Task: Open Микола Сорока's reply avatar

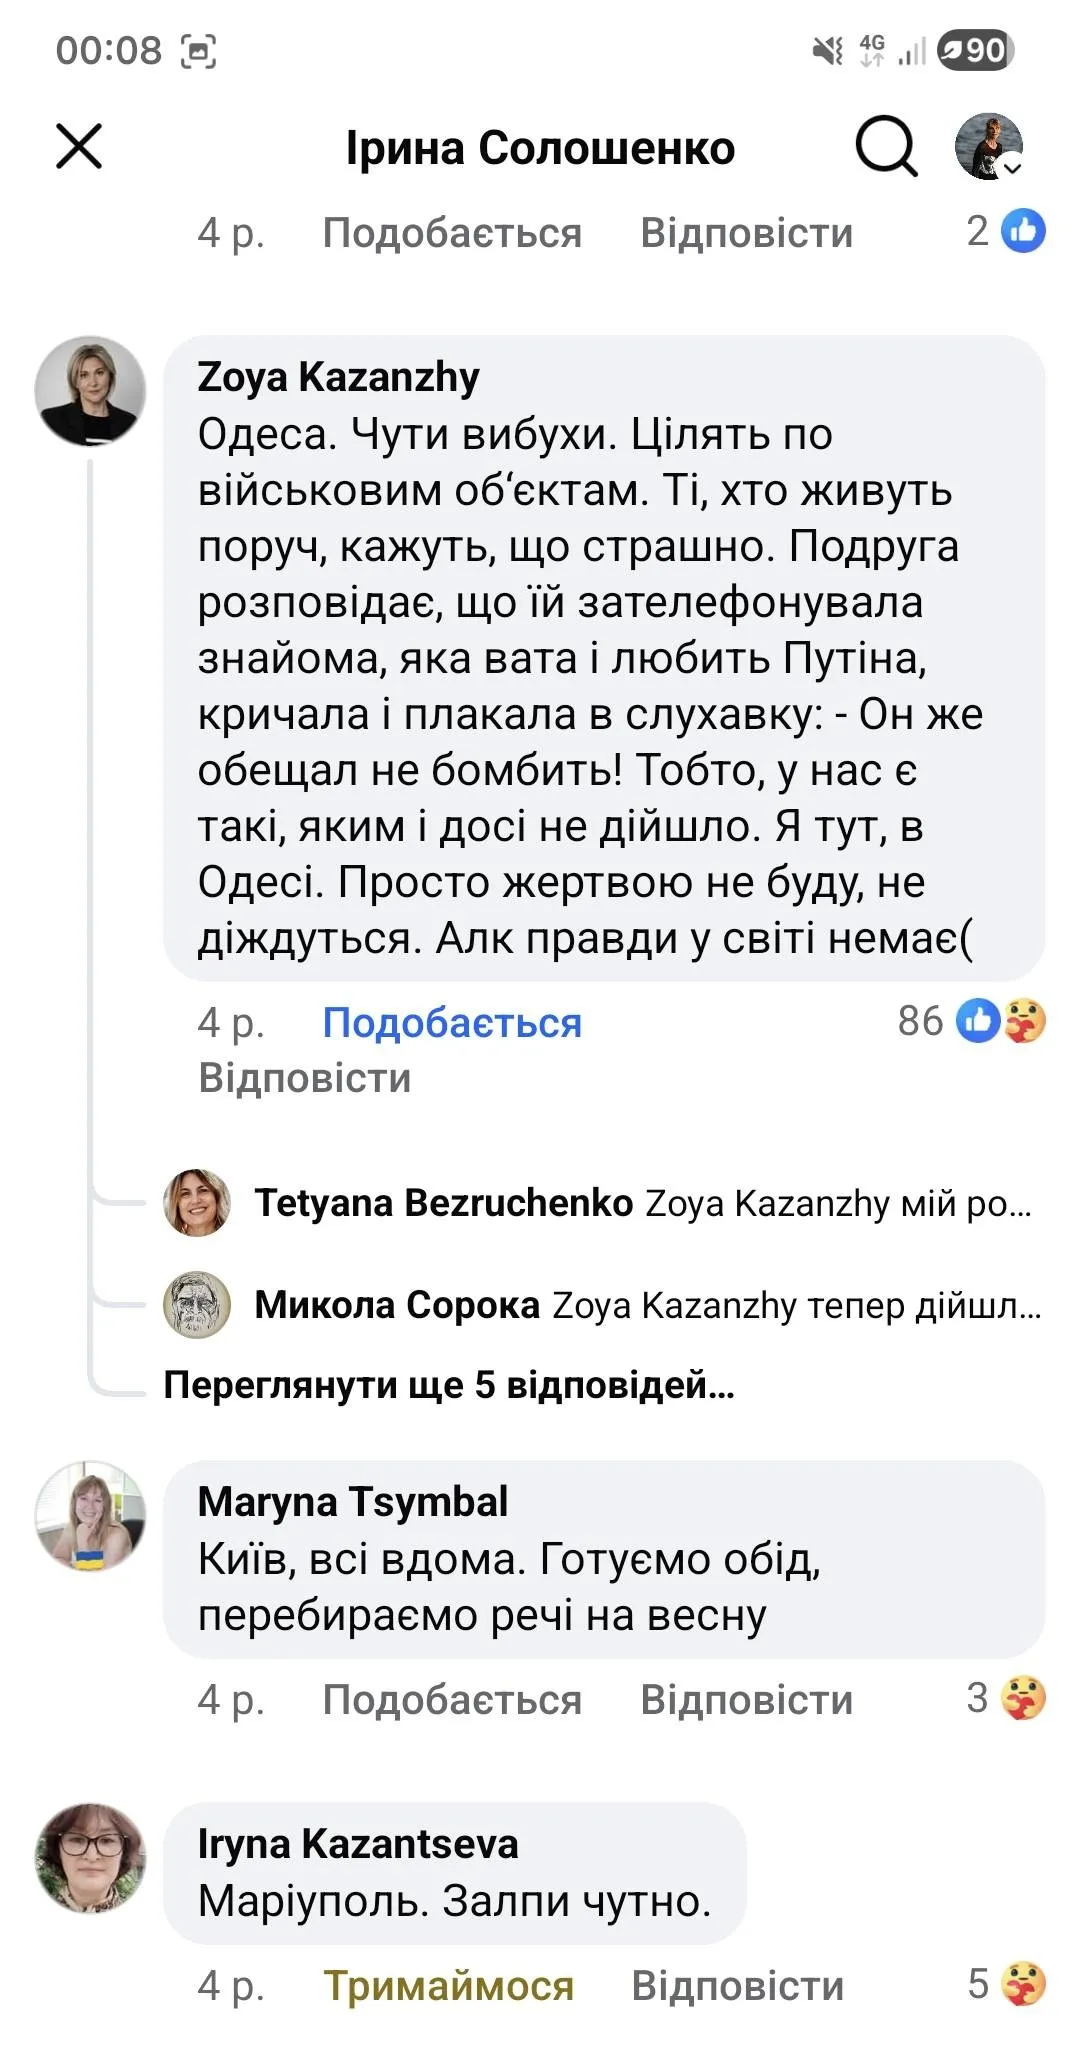Action: coord(197,1305)
